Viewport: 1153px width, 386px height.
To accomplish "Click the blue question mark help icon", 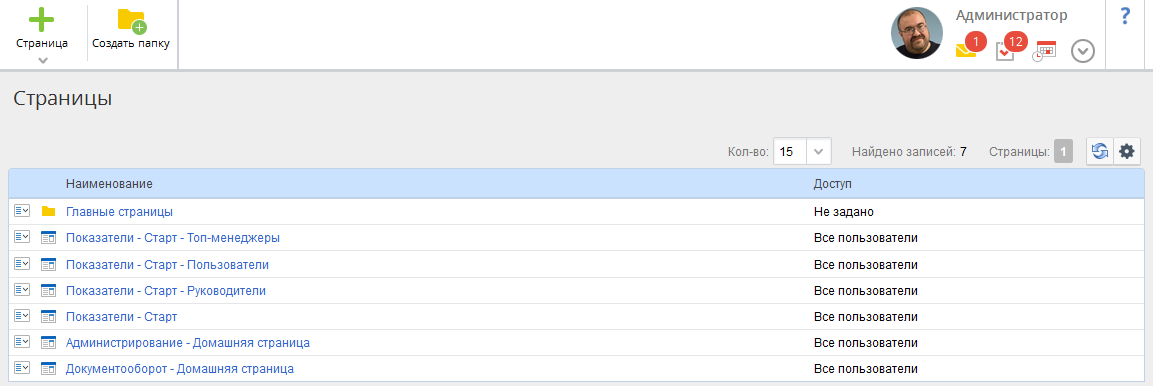I will tap(1125, 16).
